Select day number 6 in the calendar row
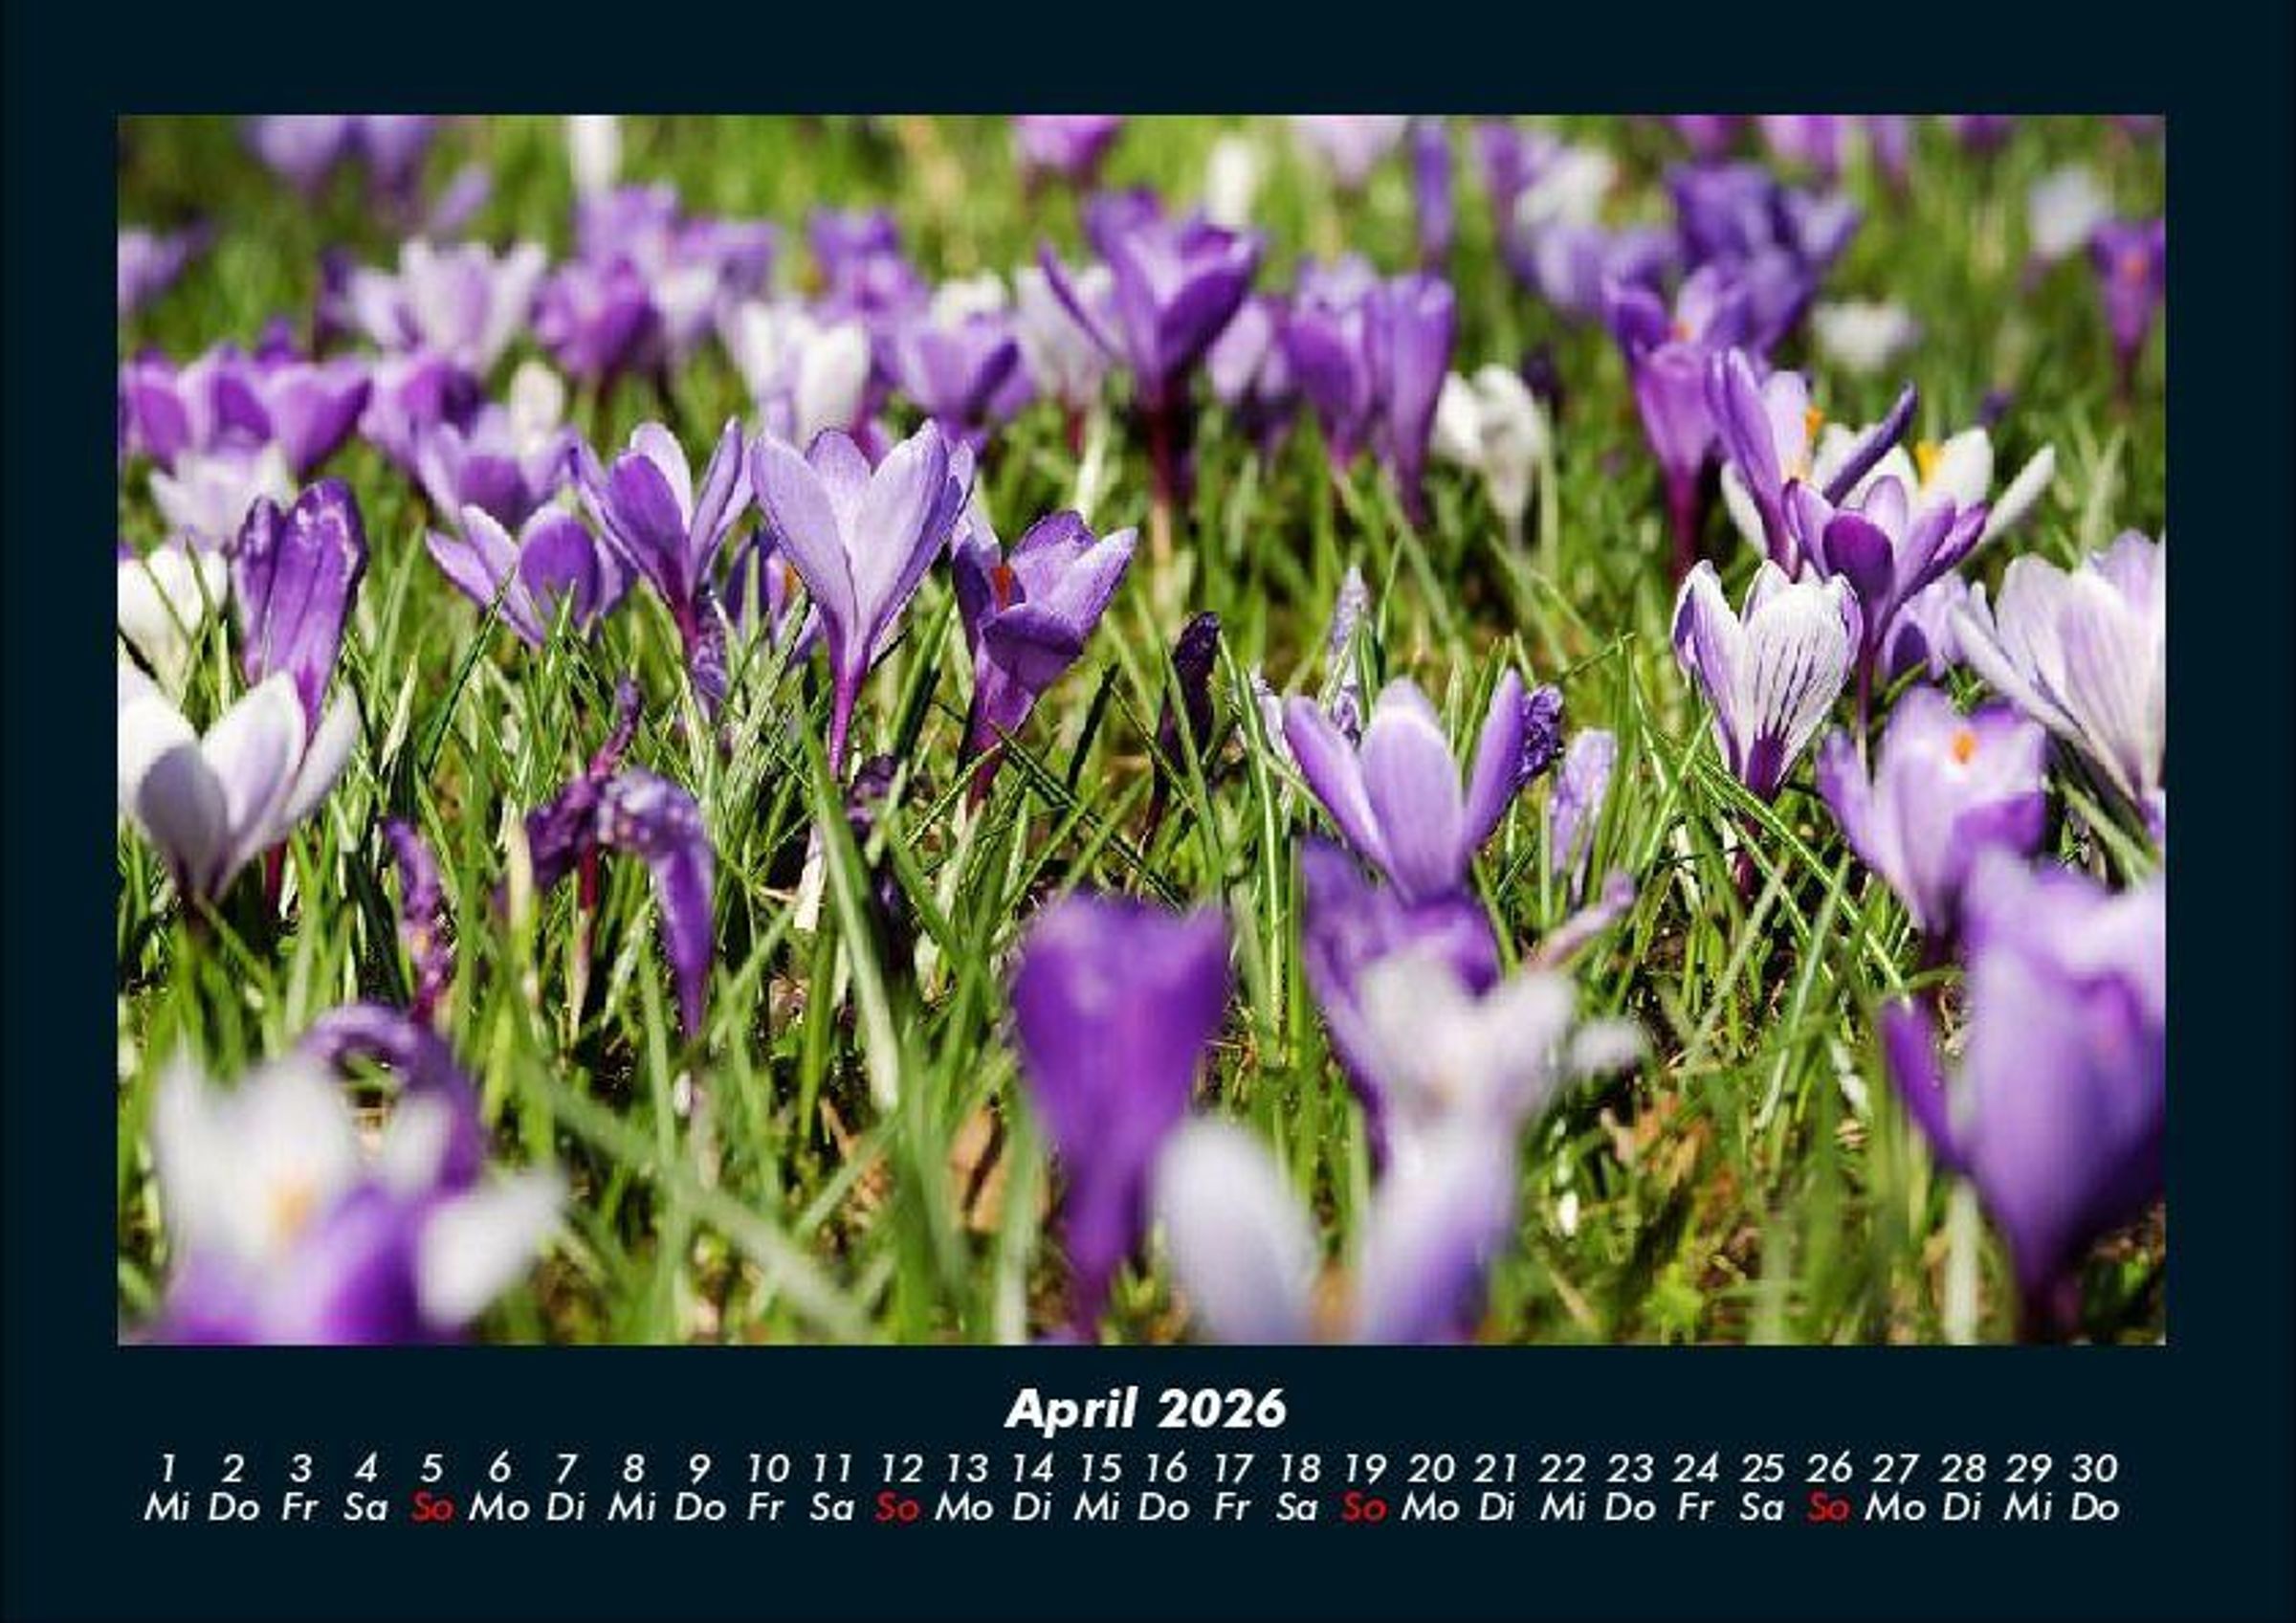 pos(499,1468)
